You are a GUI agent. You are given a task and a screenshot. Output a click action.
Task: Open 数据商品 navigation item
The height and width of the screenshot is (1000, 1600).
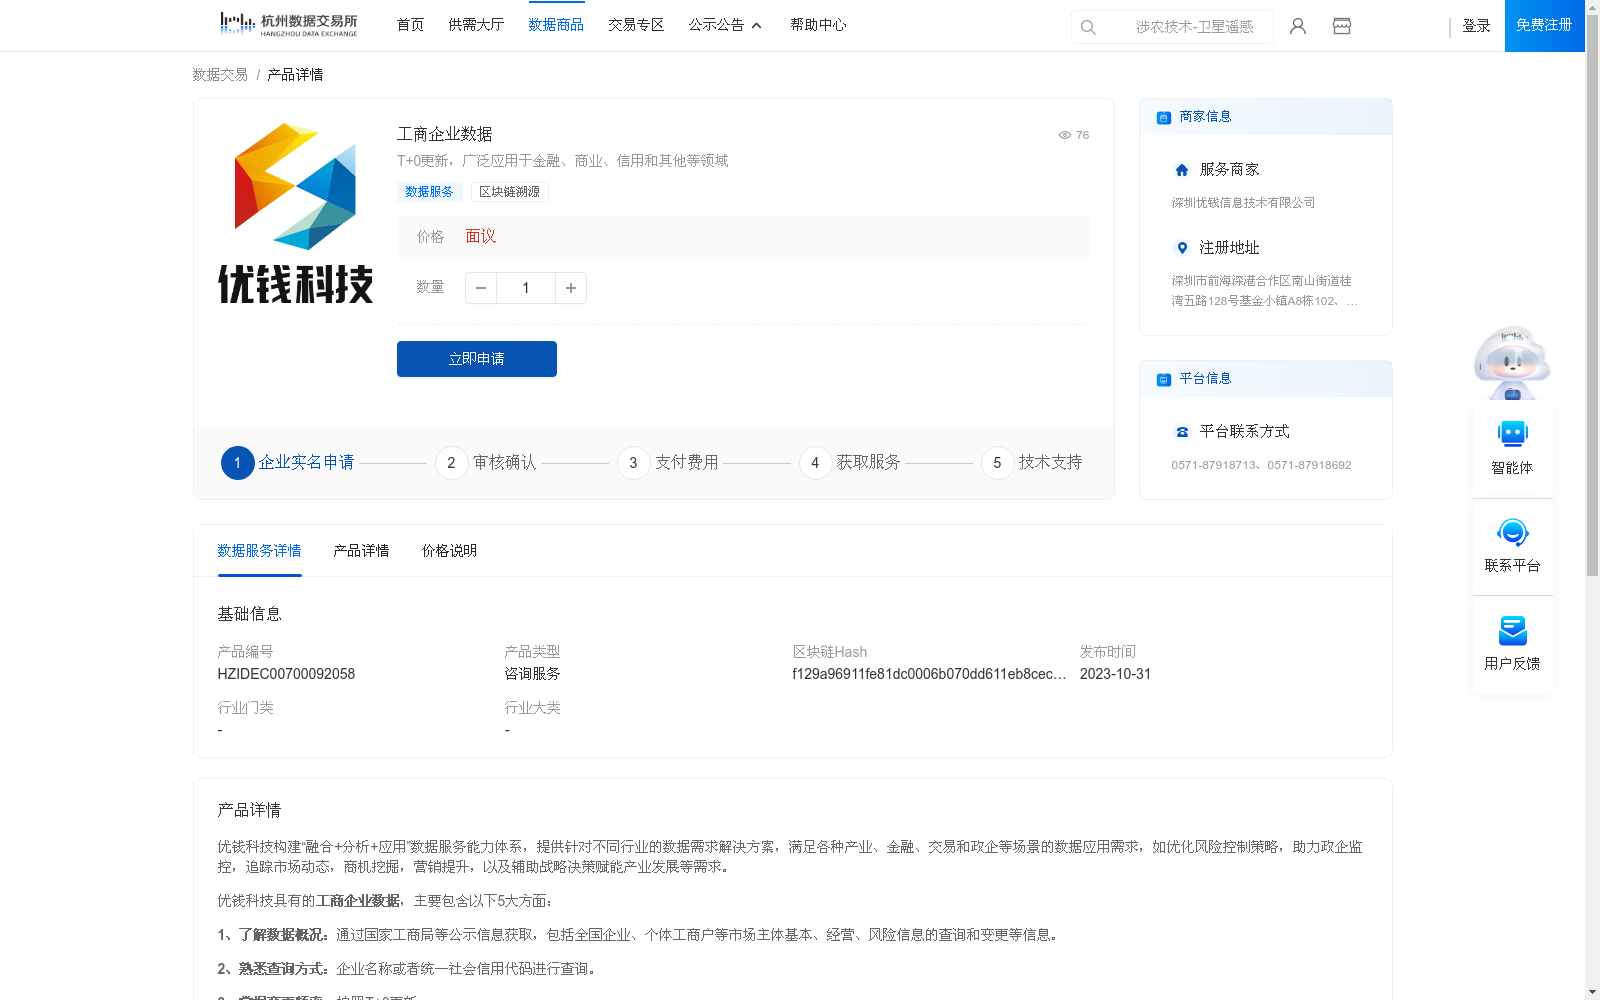pos(556,25)
